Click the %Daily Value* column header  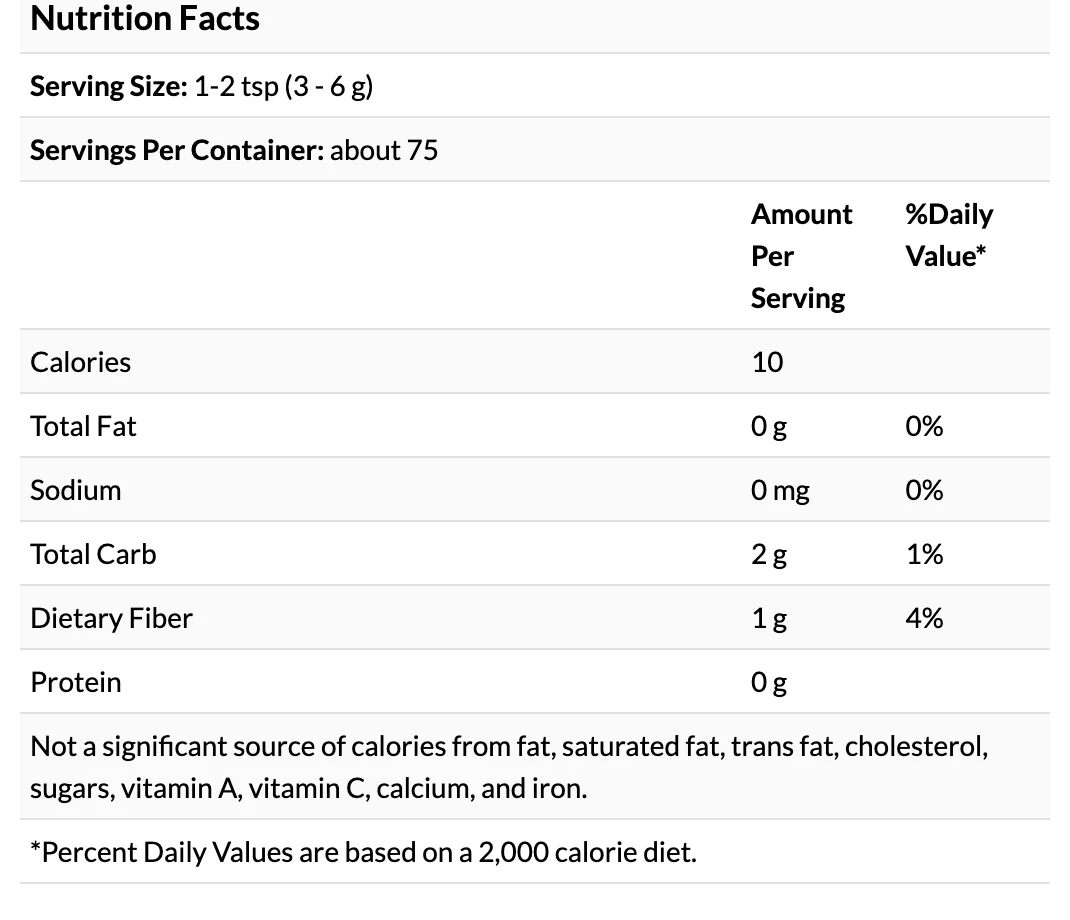click(x=948, y=235)
